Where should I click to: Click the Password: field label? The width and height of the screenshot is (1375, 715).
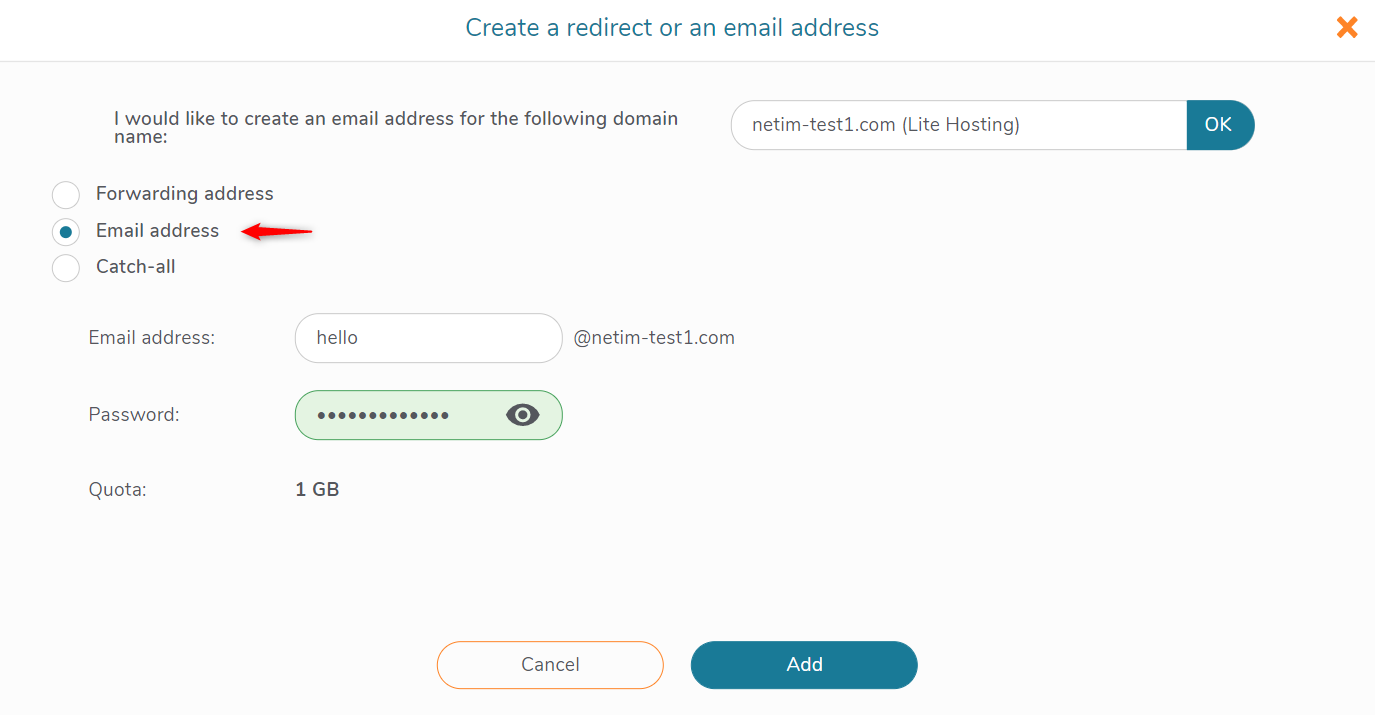pos(134,414)
